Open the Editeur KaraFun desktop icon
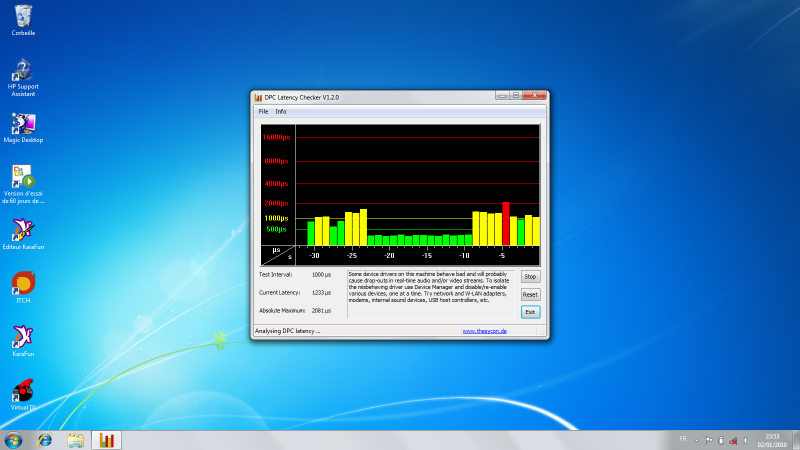Screen dimensions: 800x450 pyautogui.click(x=23, y=231)
